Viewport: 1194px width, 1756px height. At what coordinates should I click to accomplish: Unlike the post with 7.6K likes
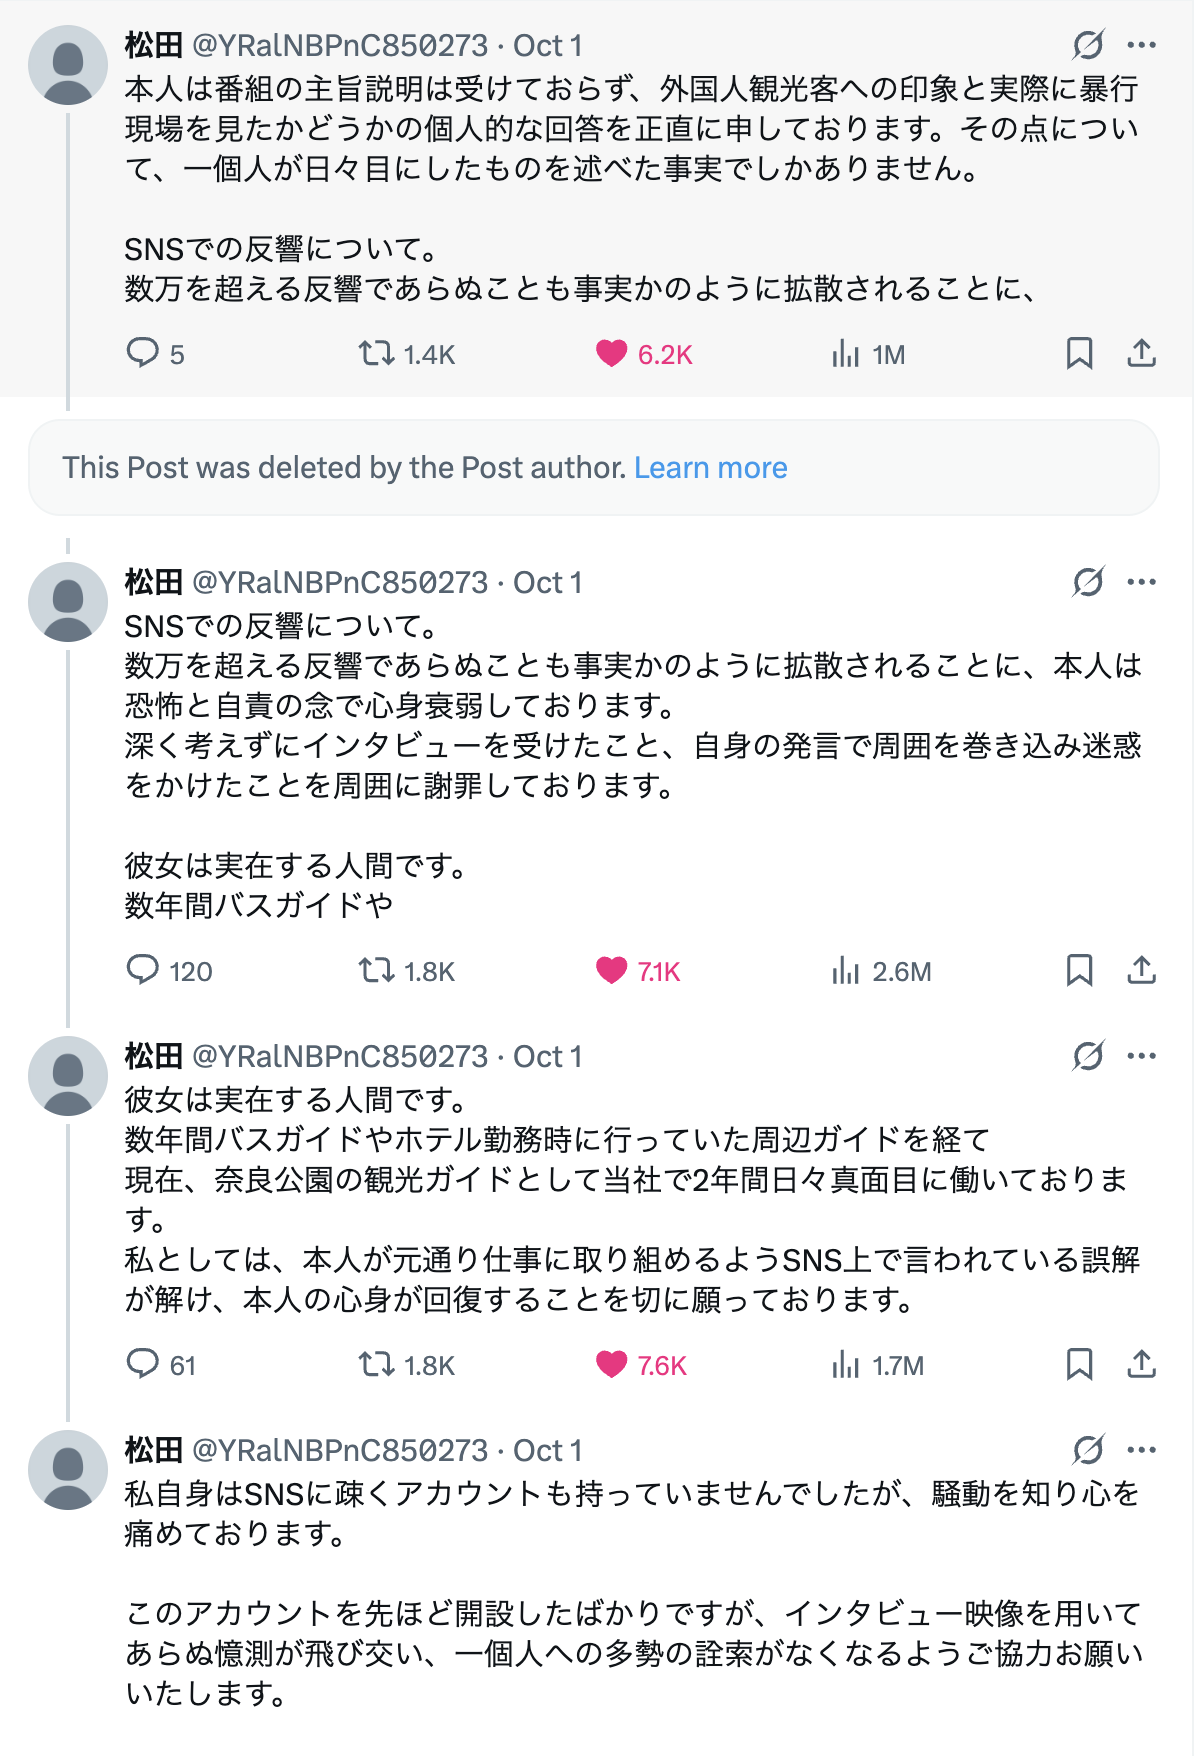pyautogui.click(x=611, y=1364)
